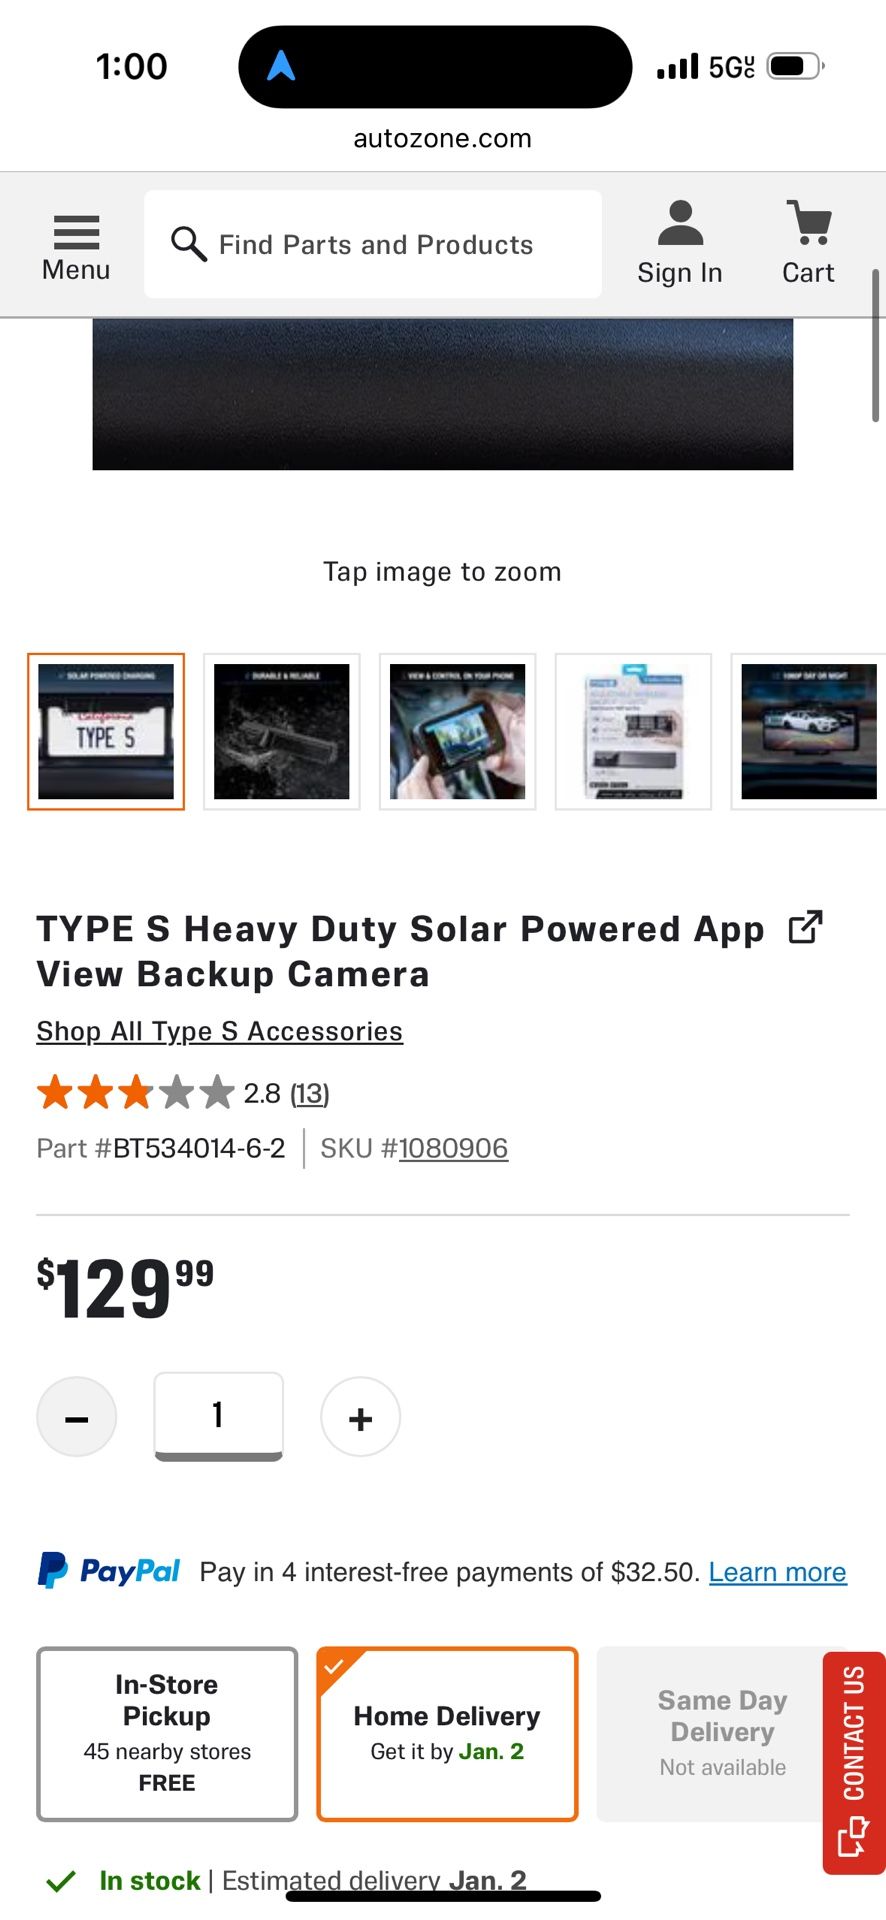Open the hamburger Menu icon

76,233
